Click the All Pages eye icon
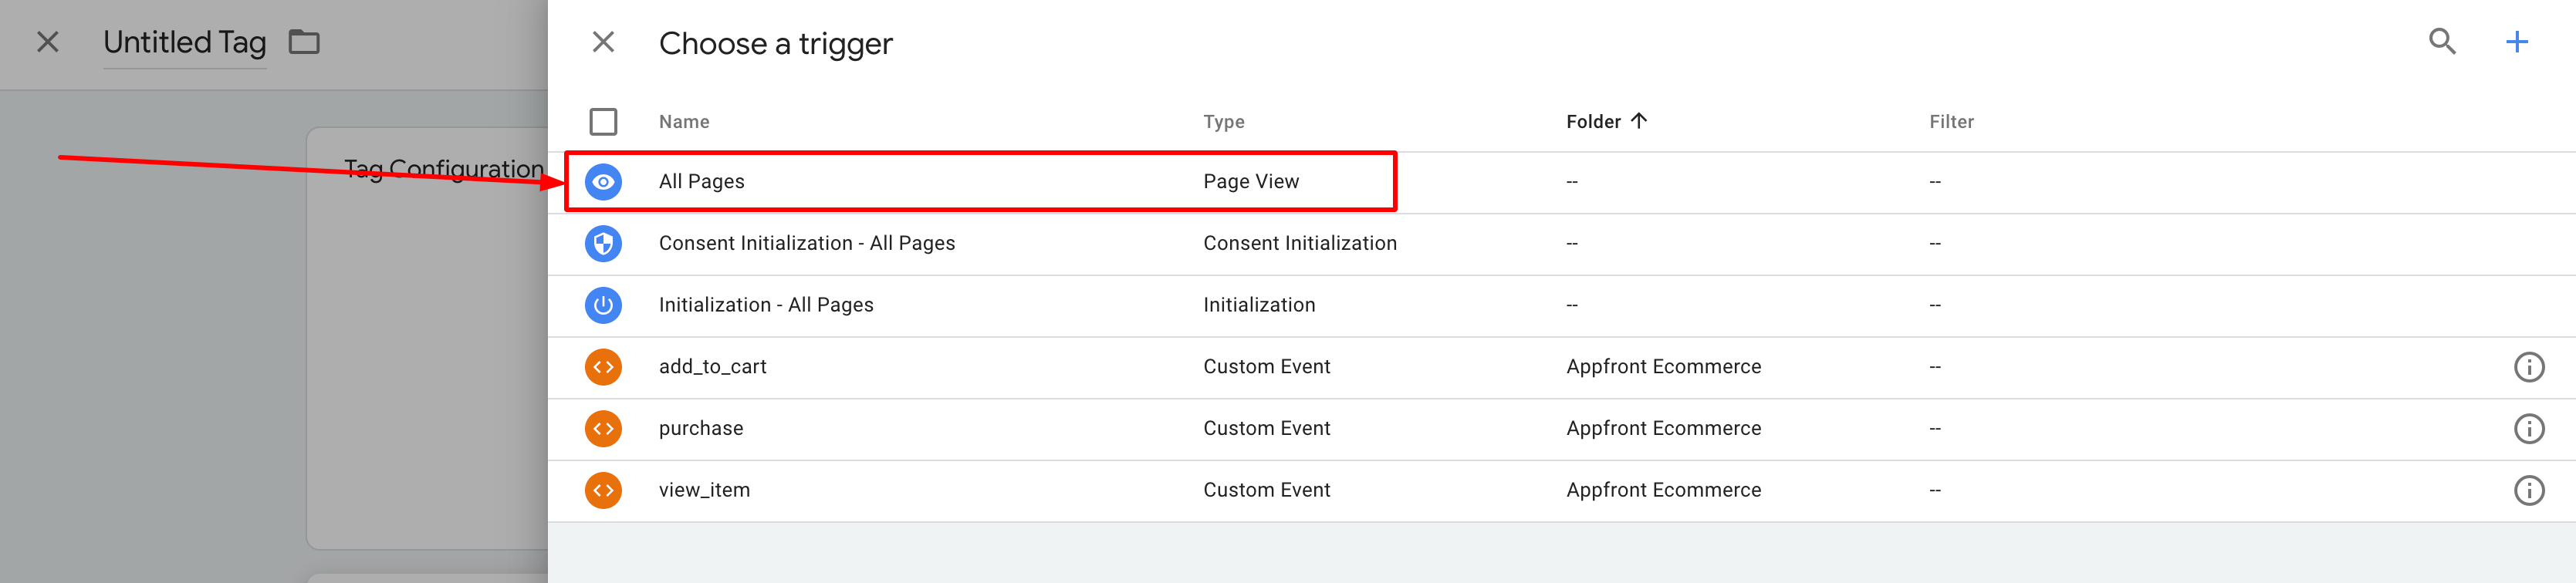The width and height of the screenshot is (2576, 583). (603, 182)
